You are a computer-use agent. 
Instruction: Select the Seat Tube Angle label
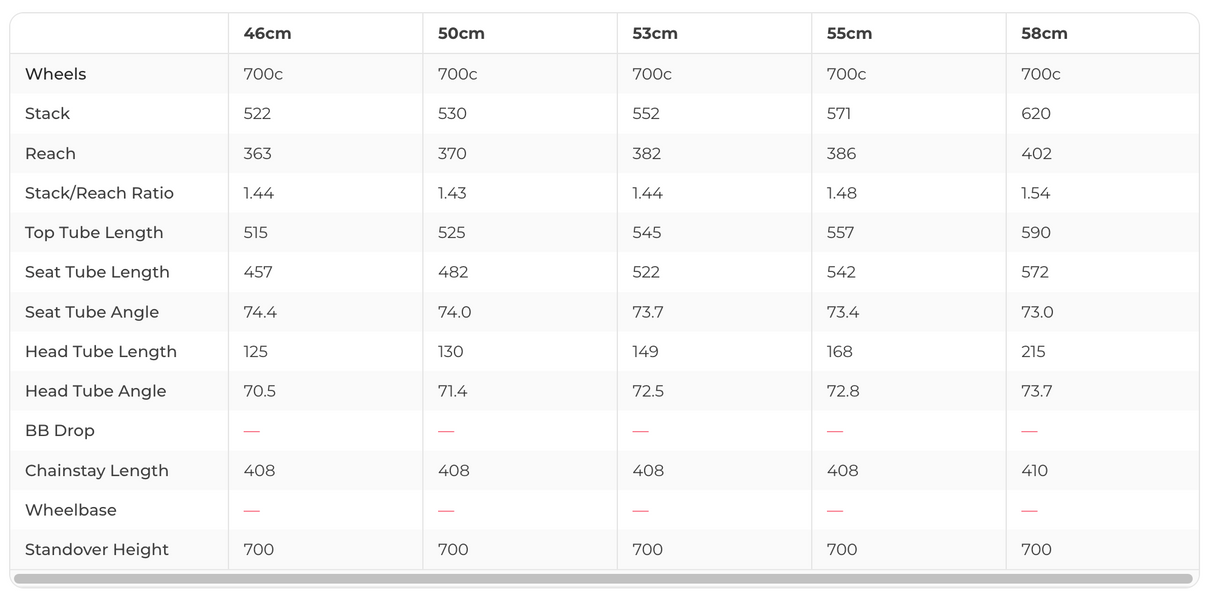pos(92,312)
